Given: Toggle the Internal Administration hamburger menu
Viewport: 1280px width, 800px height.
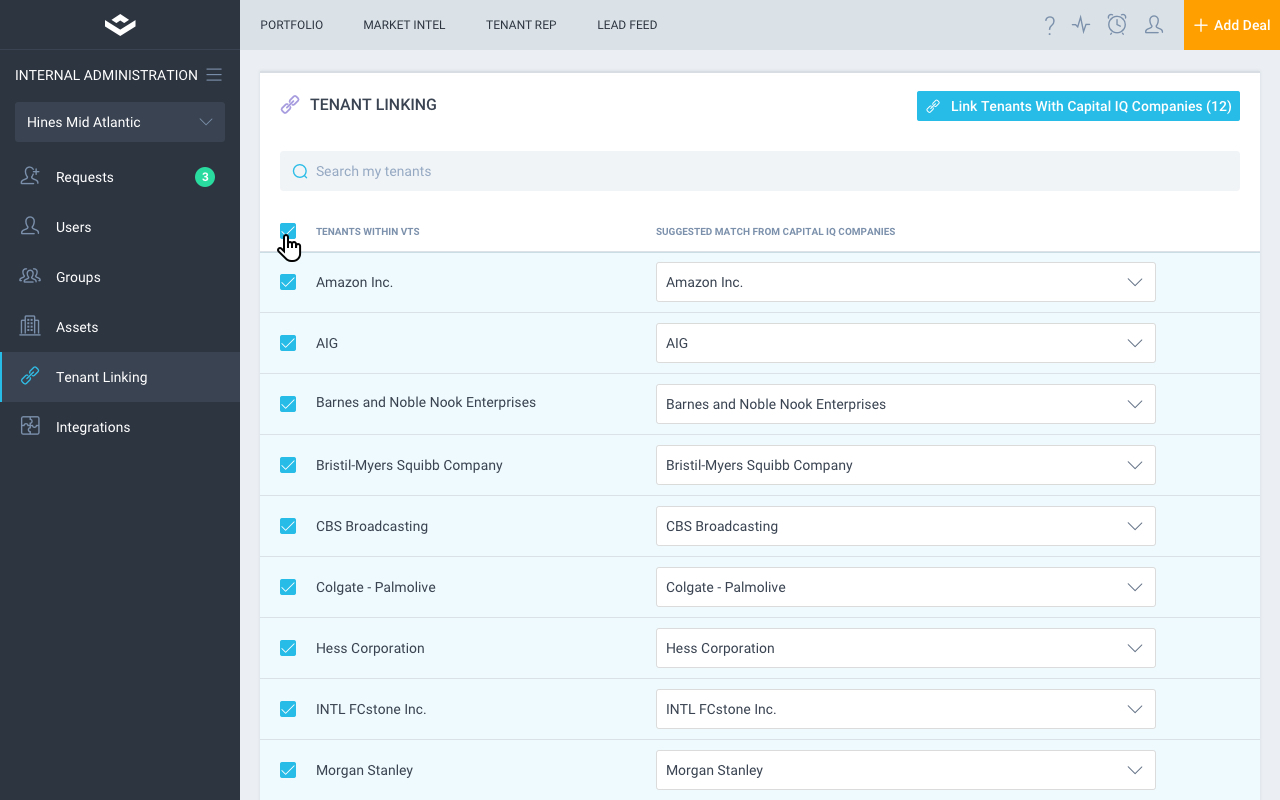Looking at the screenshot, I should 214,75.
